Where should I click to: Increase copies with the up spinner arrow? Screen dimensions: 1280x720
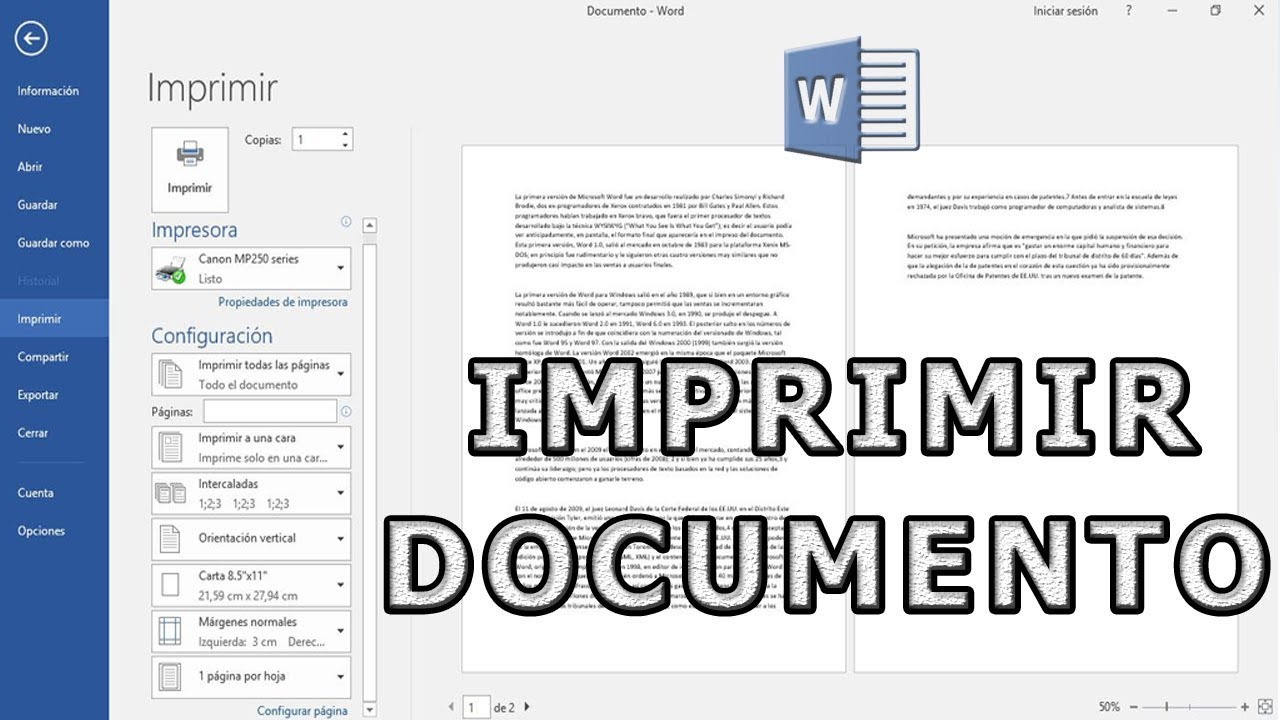346,134
